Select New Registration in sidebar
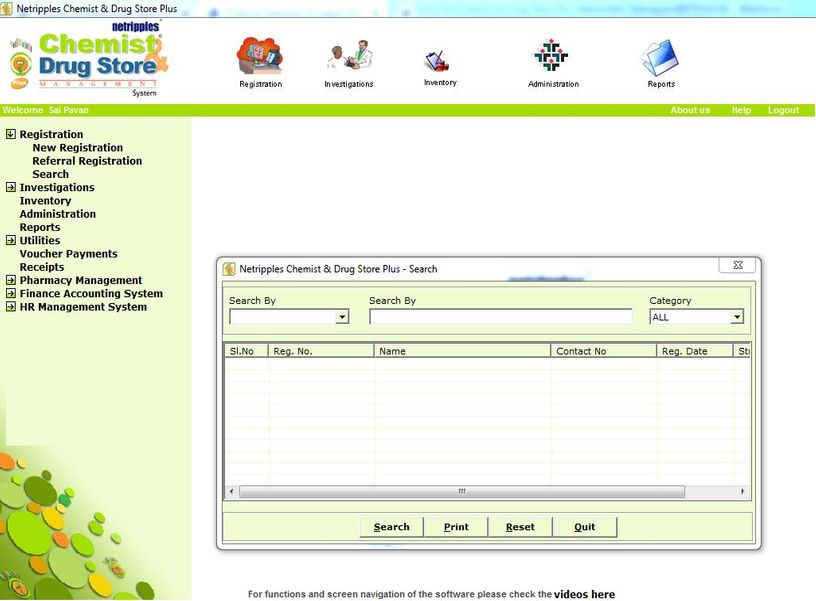Screen dimensions: 816x601 [x=78, y=148]
